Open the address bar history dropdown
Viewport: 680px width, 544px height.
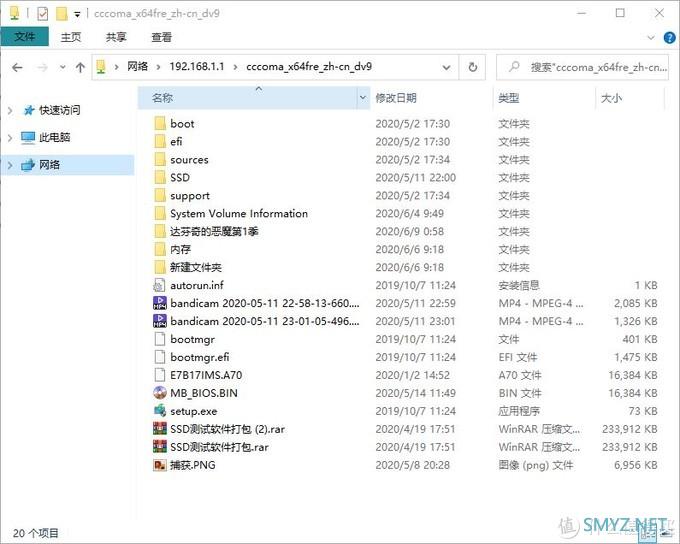[x=446, y=68]
